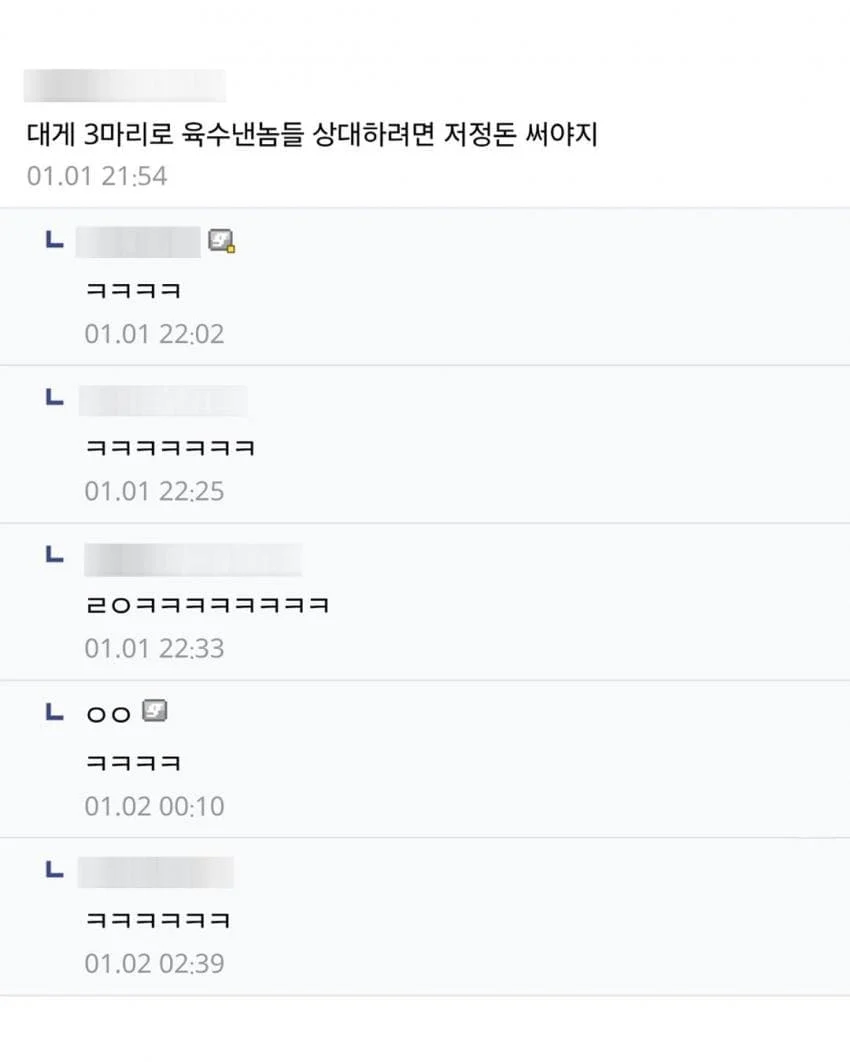Open blurred nickname of the 22:33 reply
The width and height of the screenshot is (850, 1062).
[192, 559]
